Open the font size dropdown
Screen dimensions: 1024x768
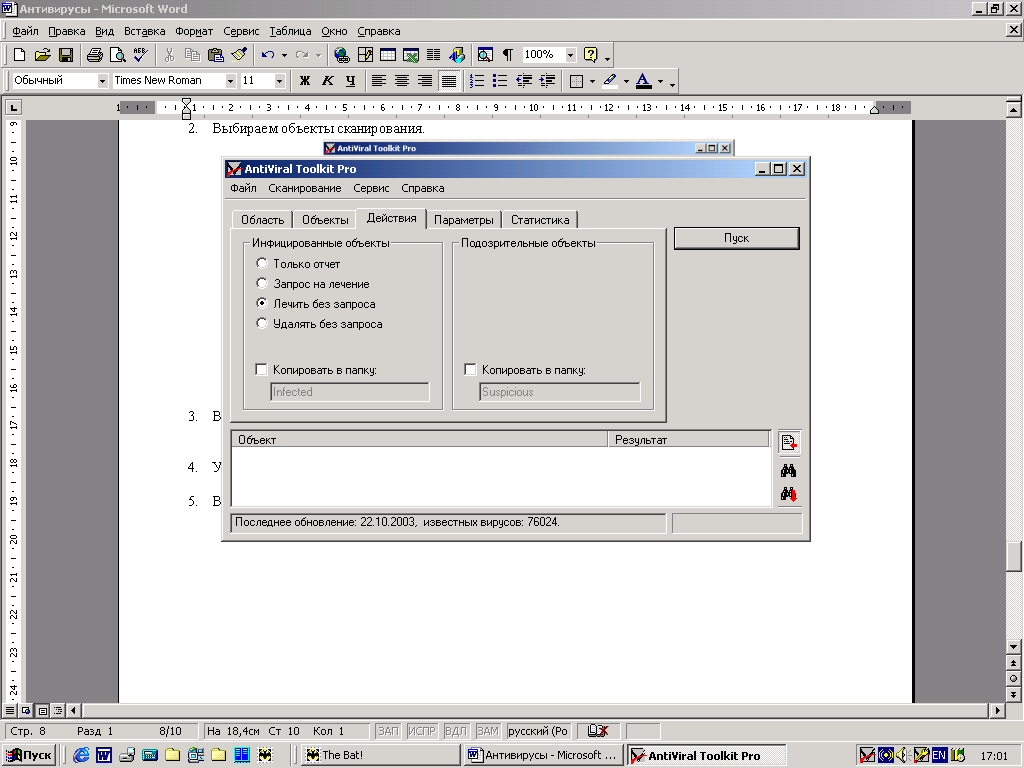(280, 81)
